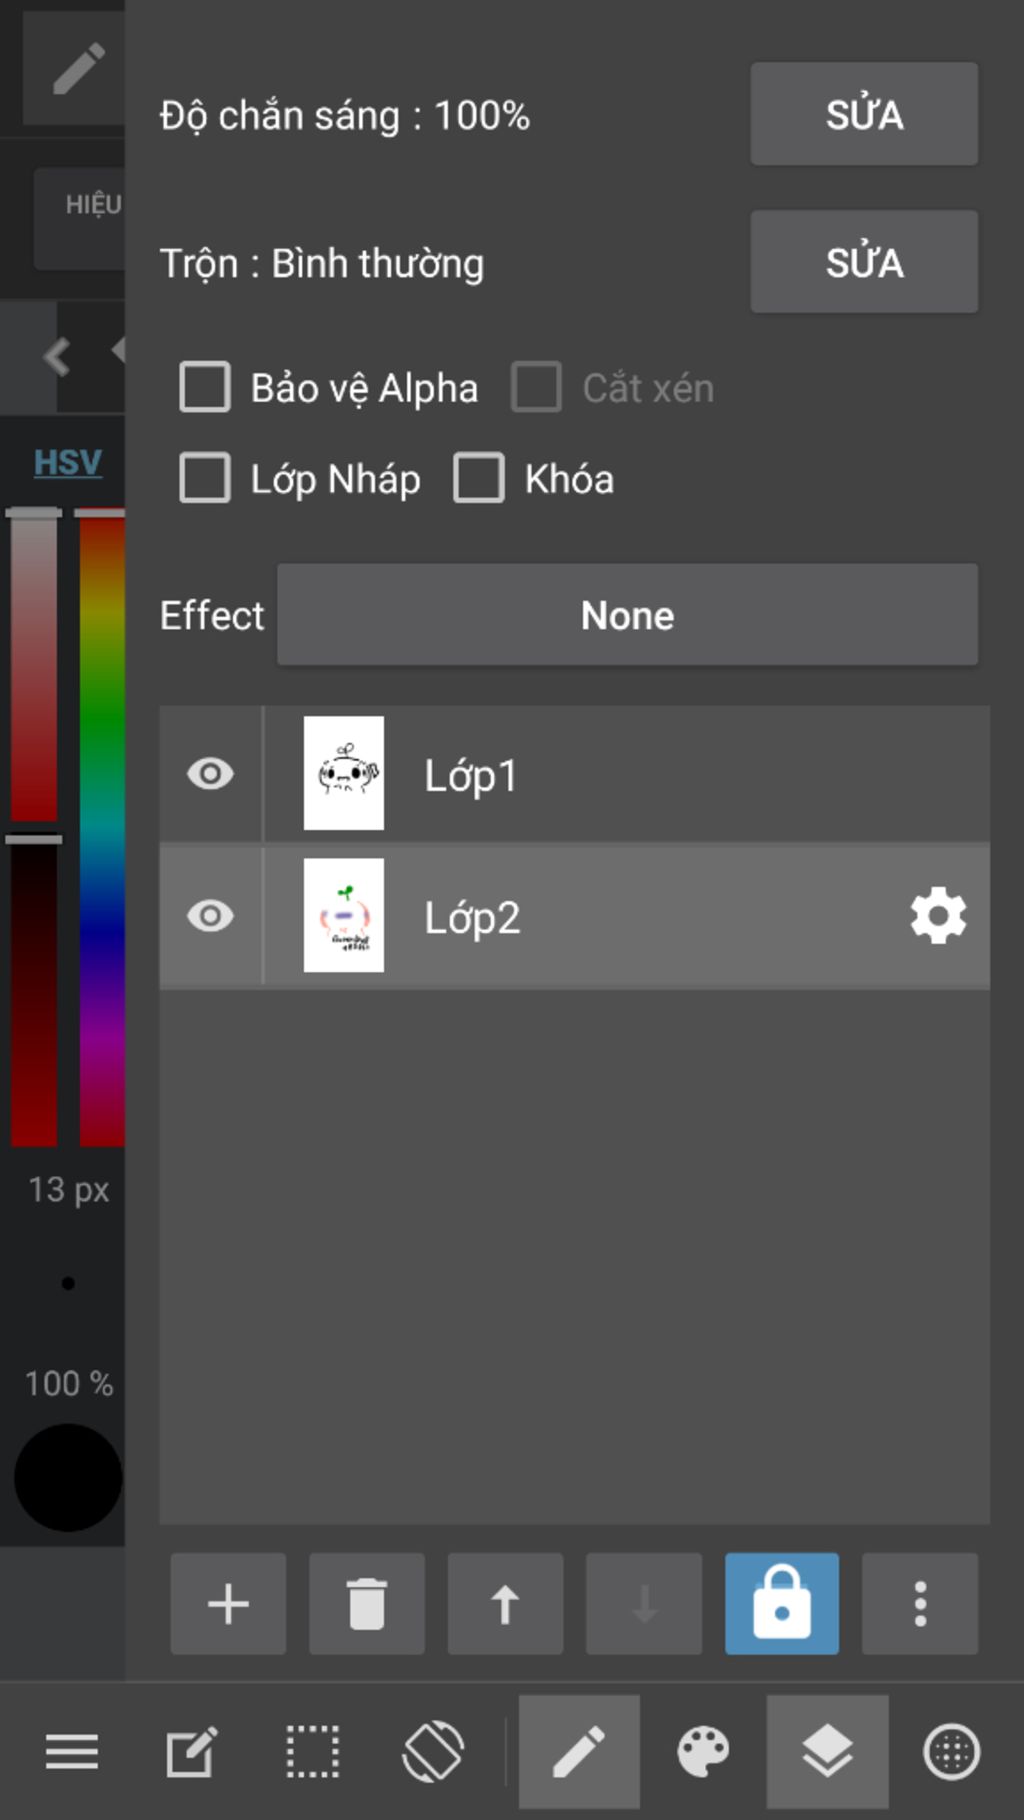This screenshot has width=1024, height=1820.
Task: Open three-dot more layer options
Action: [x=920, y=1603]
